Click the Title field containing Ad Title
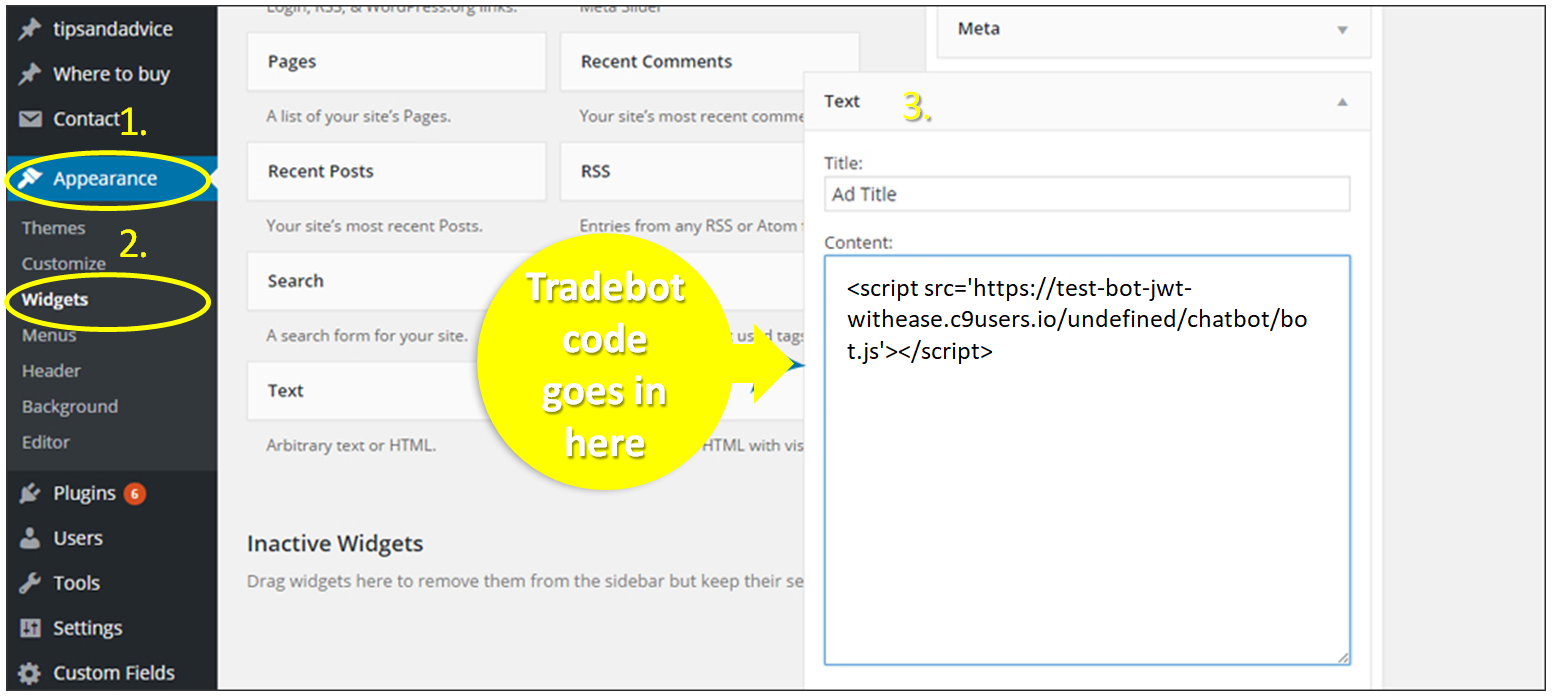 pos(1087,194)
